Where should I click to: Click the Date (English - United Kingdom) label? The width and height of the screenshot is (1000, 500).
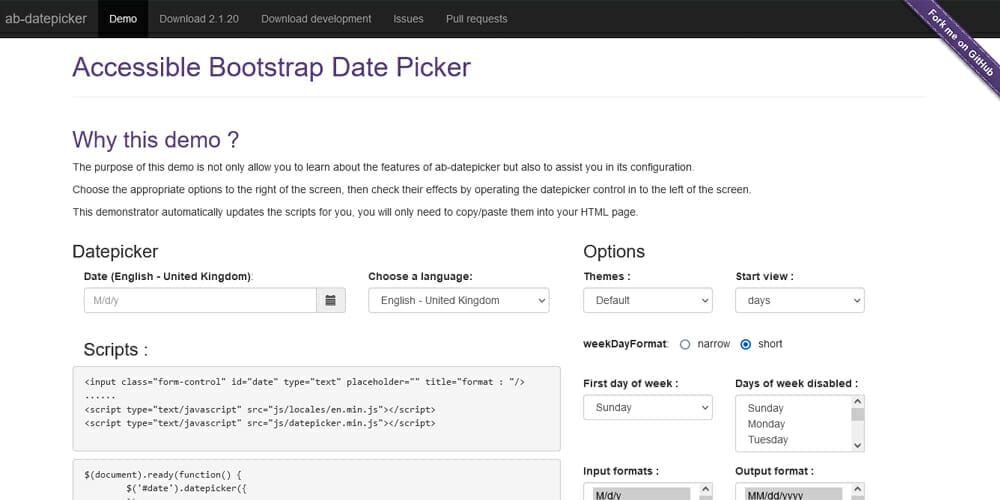168,276
